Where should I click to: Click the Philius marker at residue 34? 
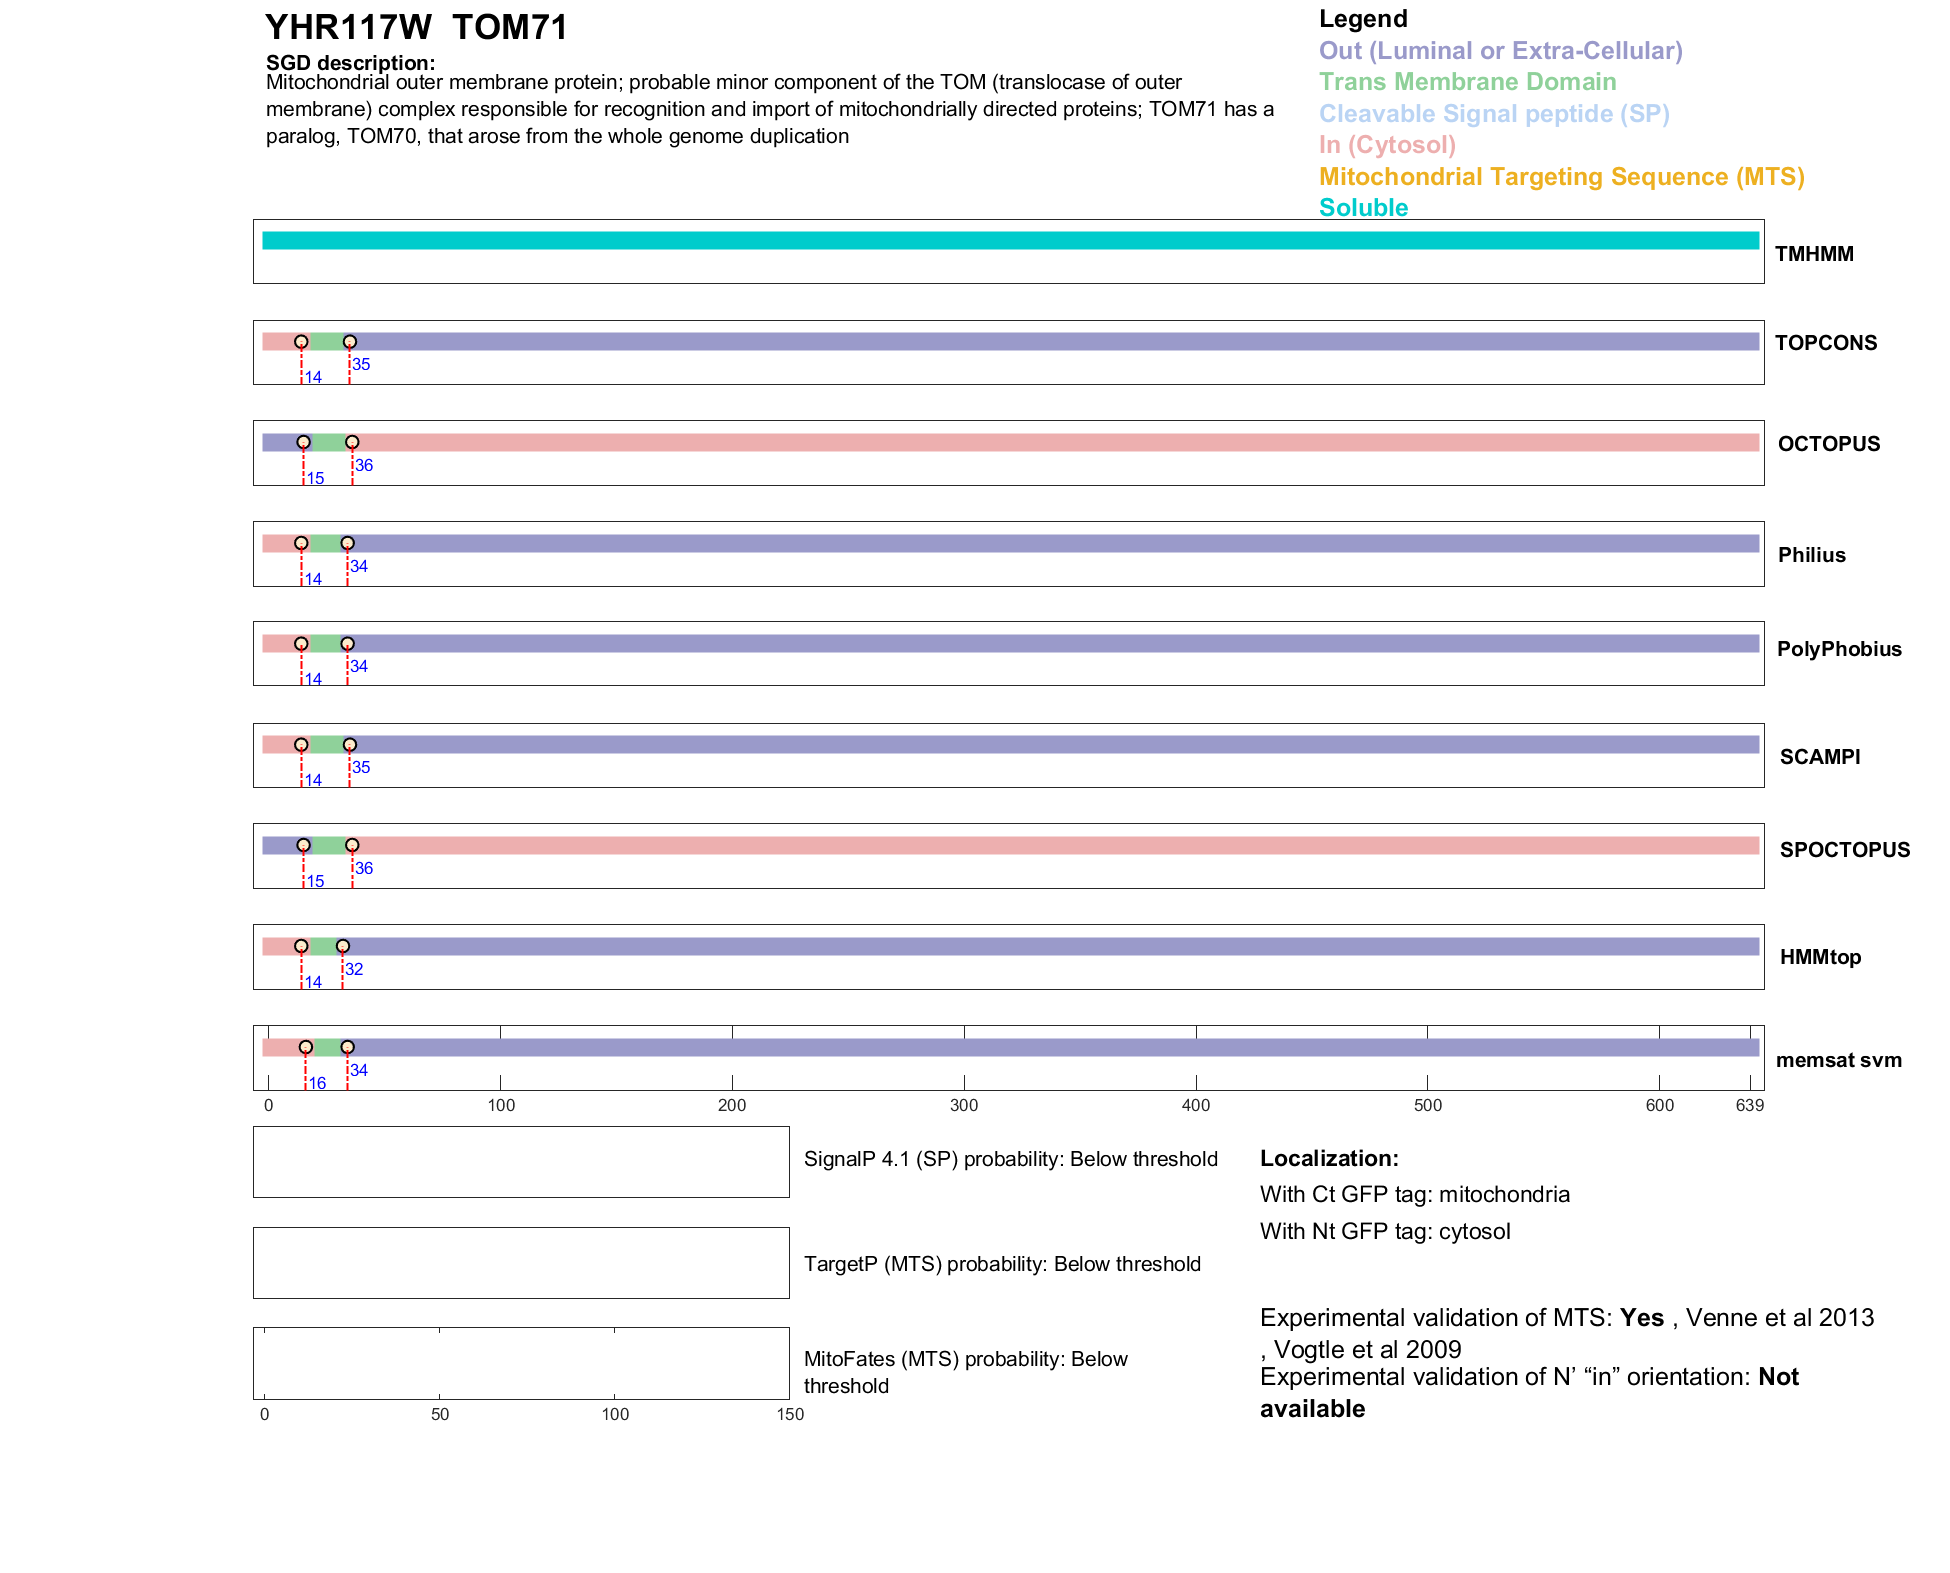(347, 543)
